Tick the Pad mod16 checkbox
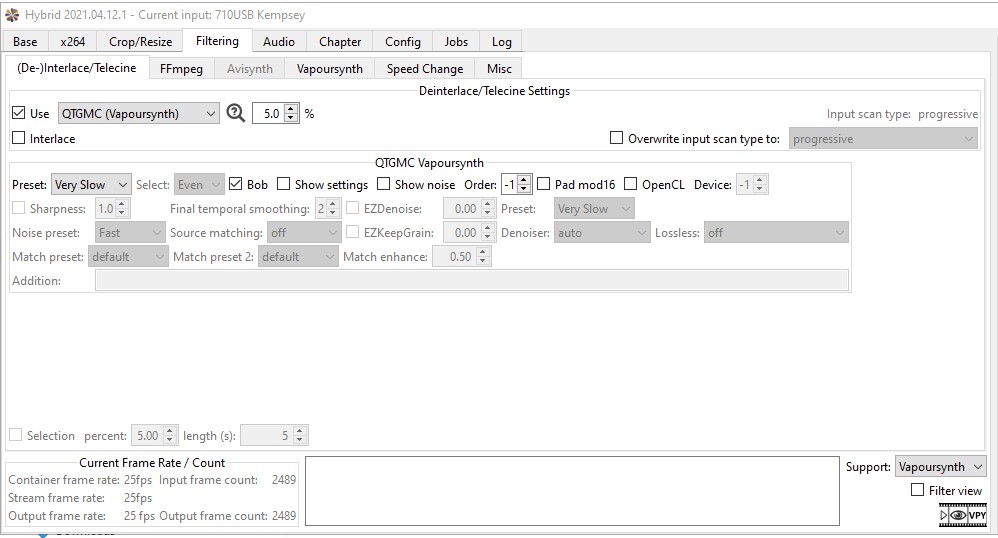This screenshot has height=538, width=998. pos(544,184)
